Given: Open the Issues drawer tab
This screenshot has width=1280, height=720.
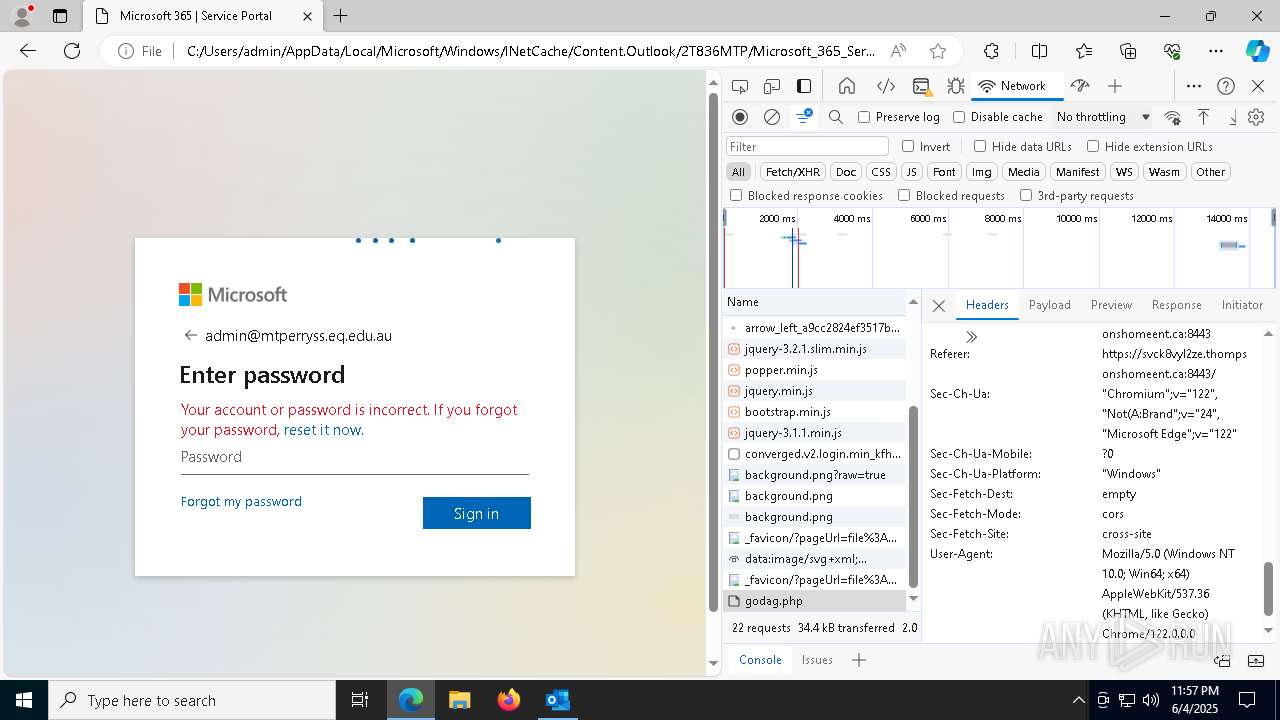Looking at the screenshot, I should (817, 660).
